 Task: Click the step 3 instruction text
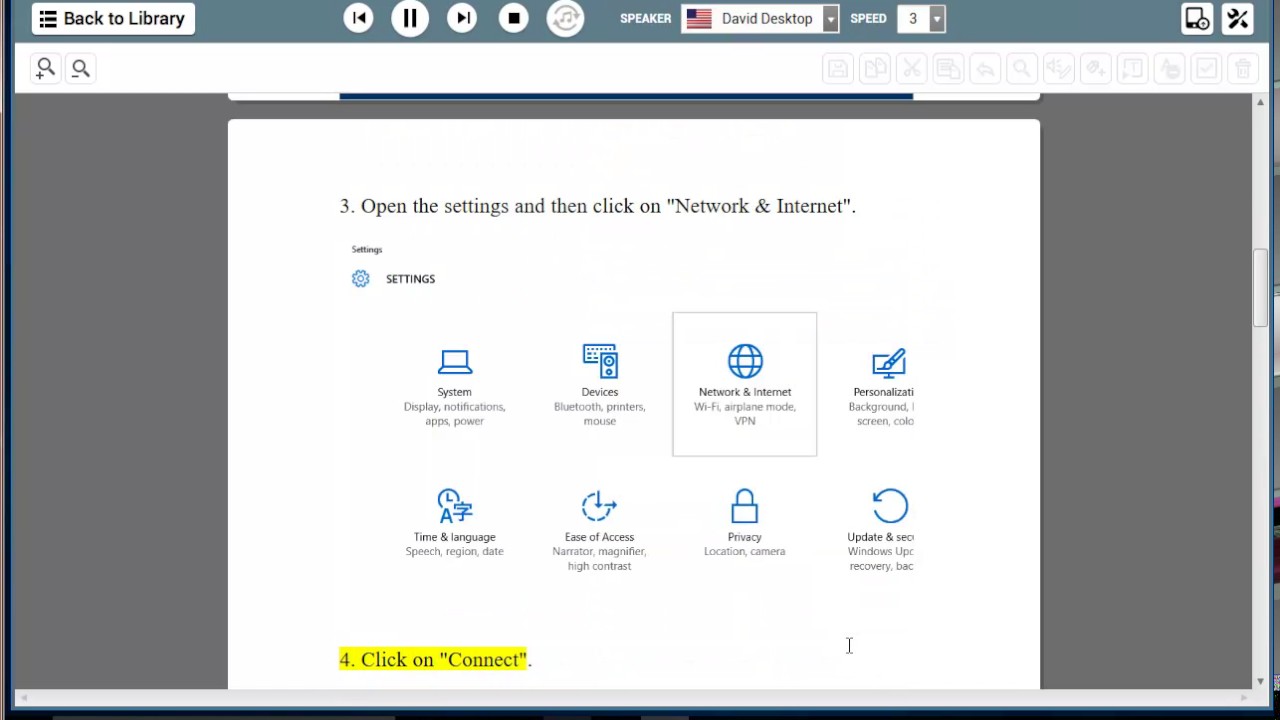point(598,206)
